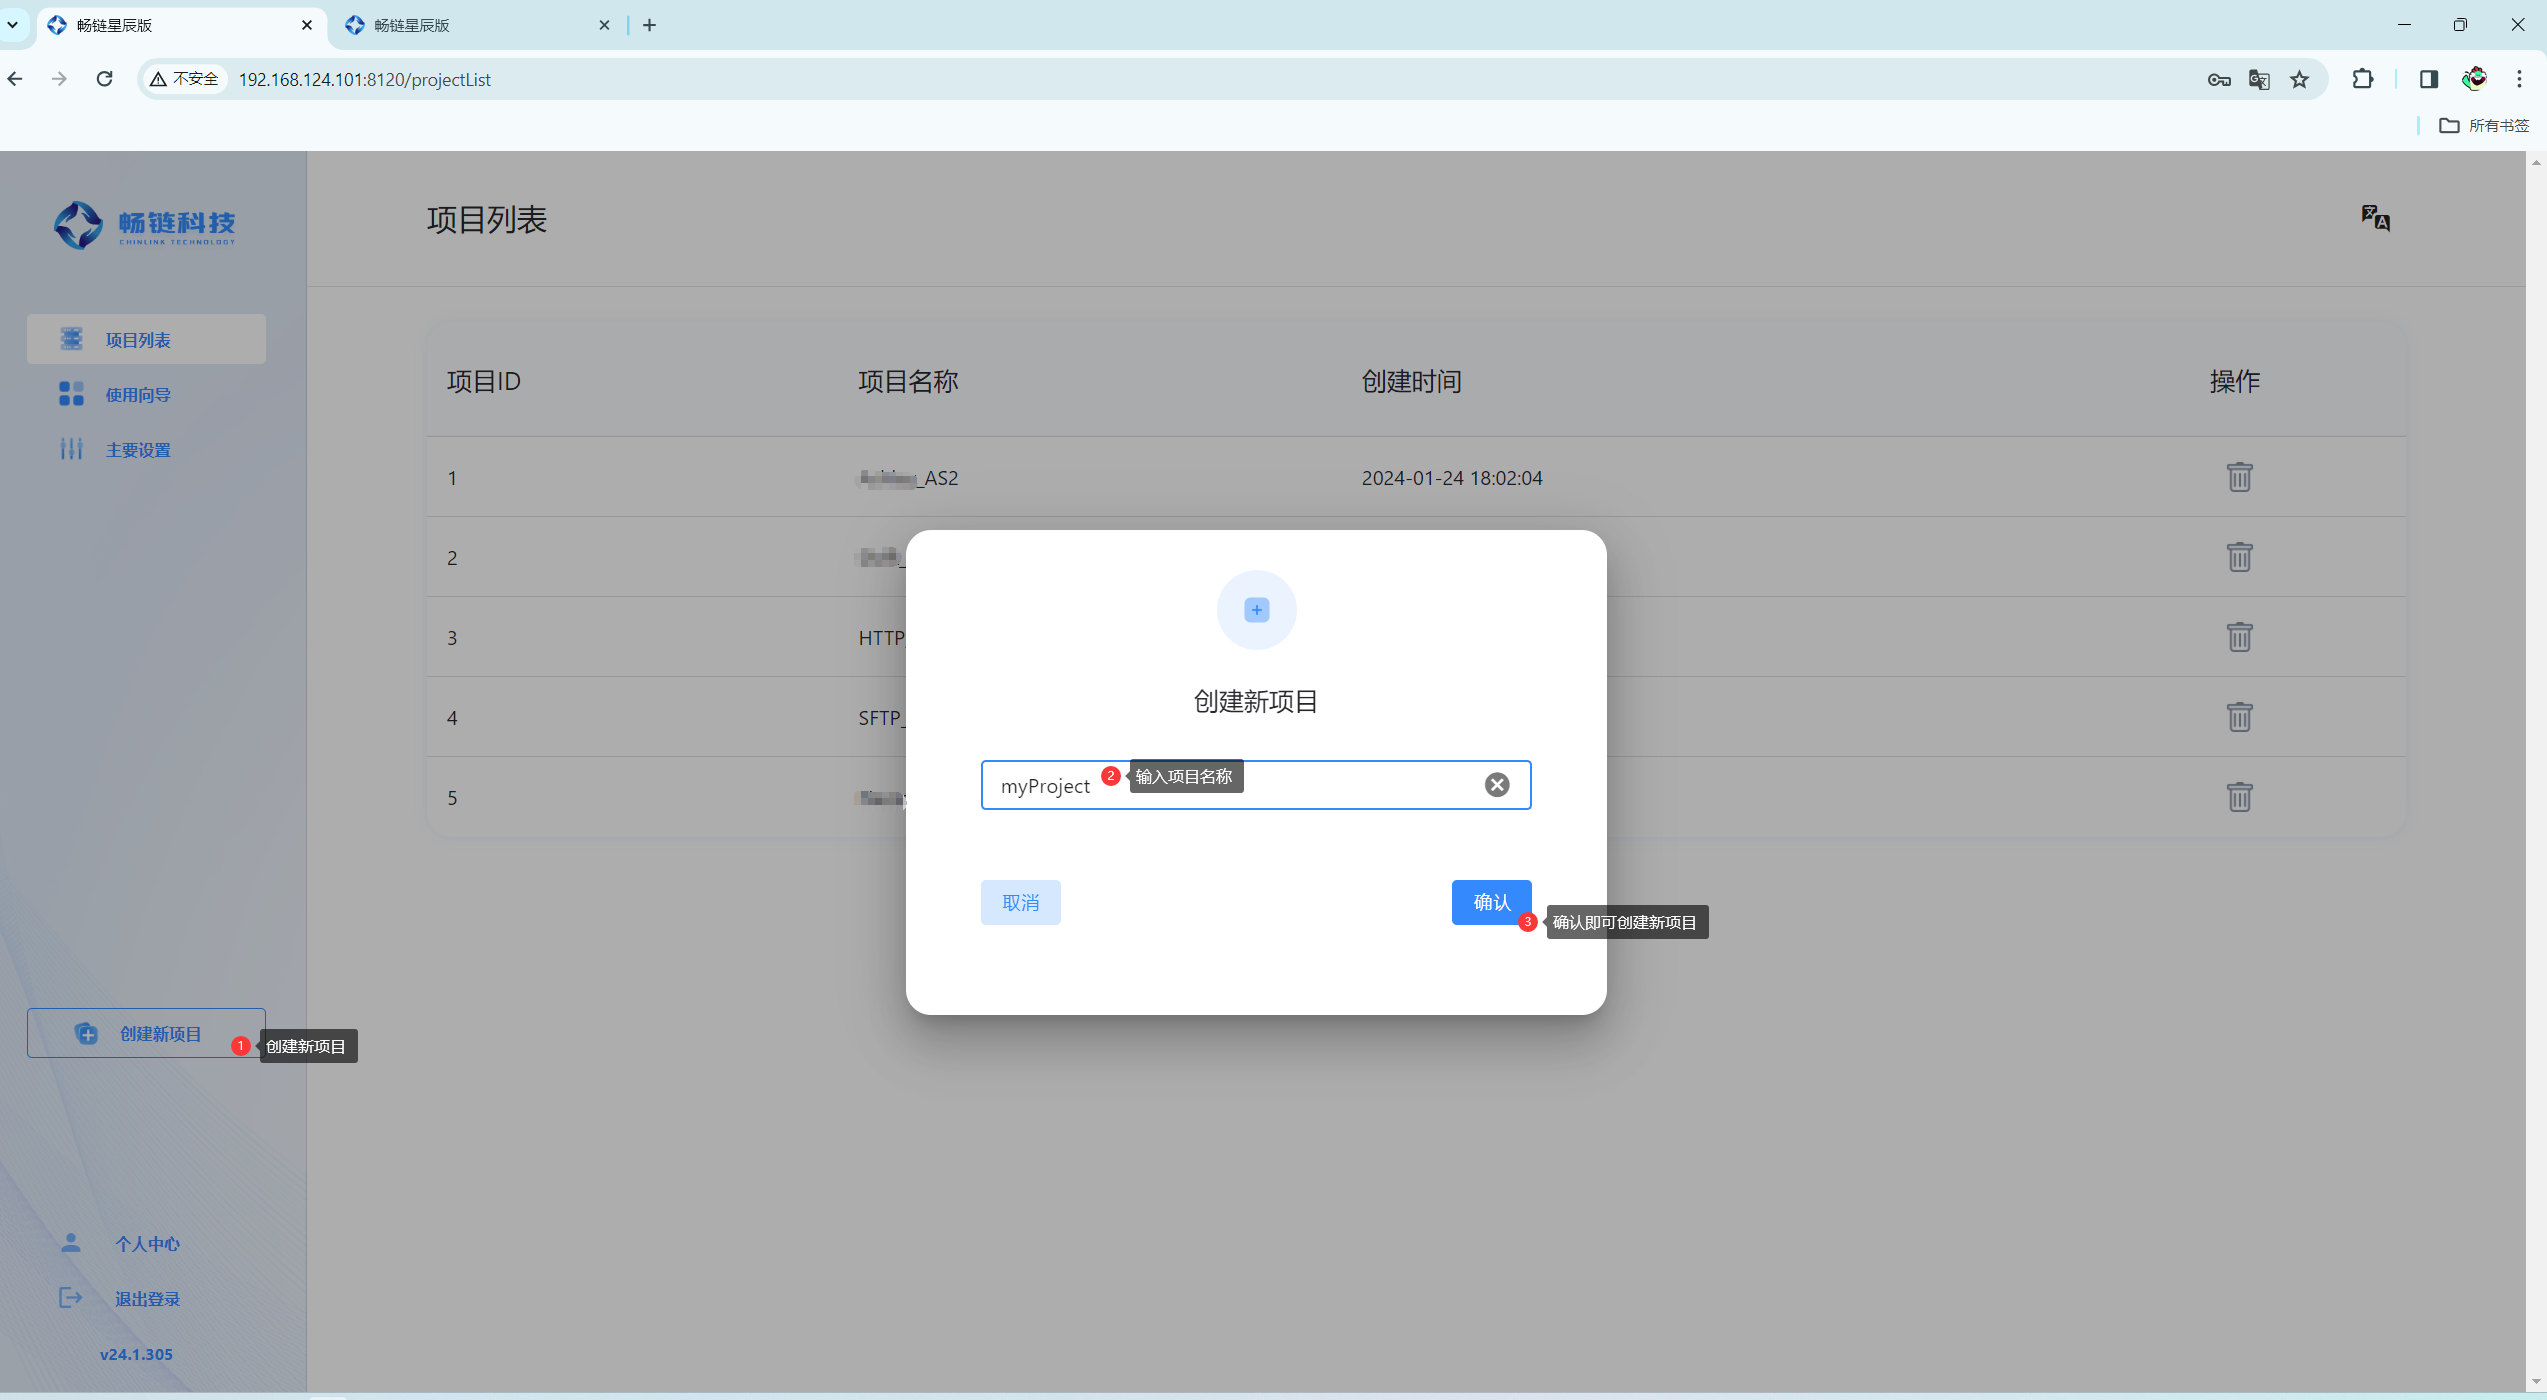Image resolution: width=2547 pixels, height=1400 pixels.
Task: Open the tab search dropdown arrow
Action: [x=13, y=25]
